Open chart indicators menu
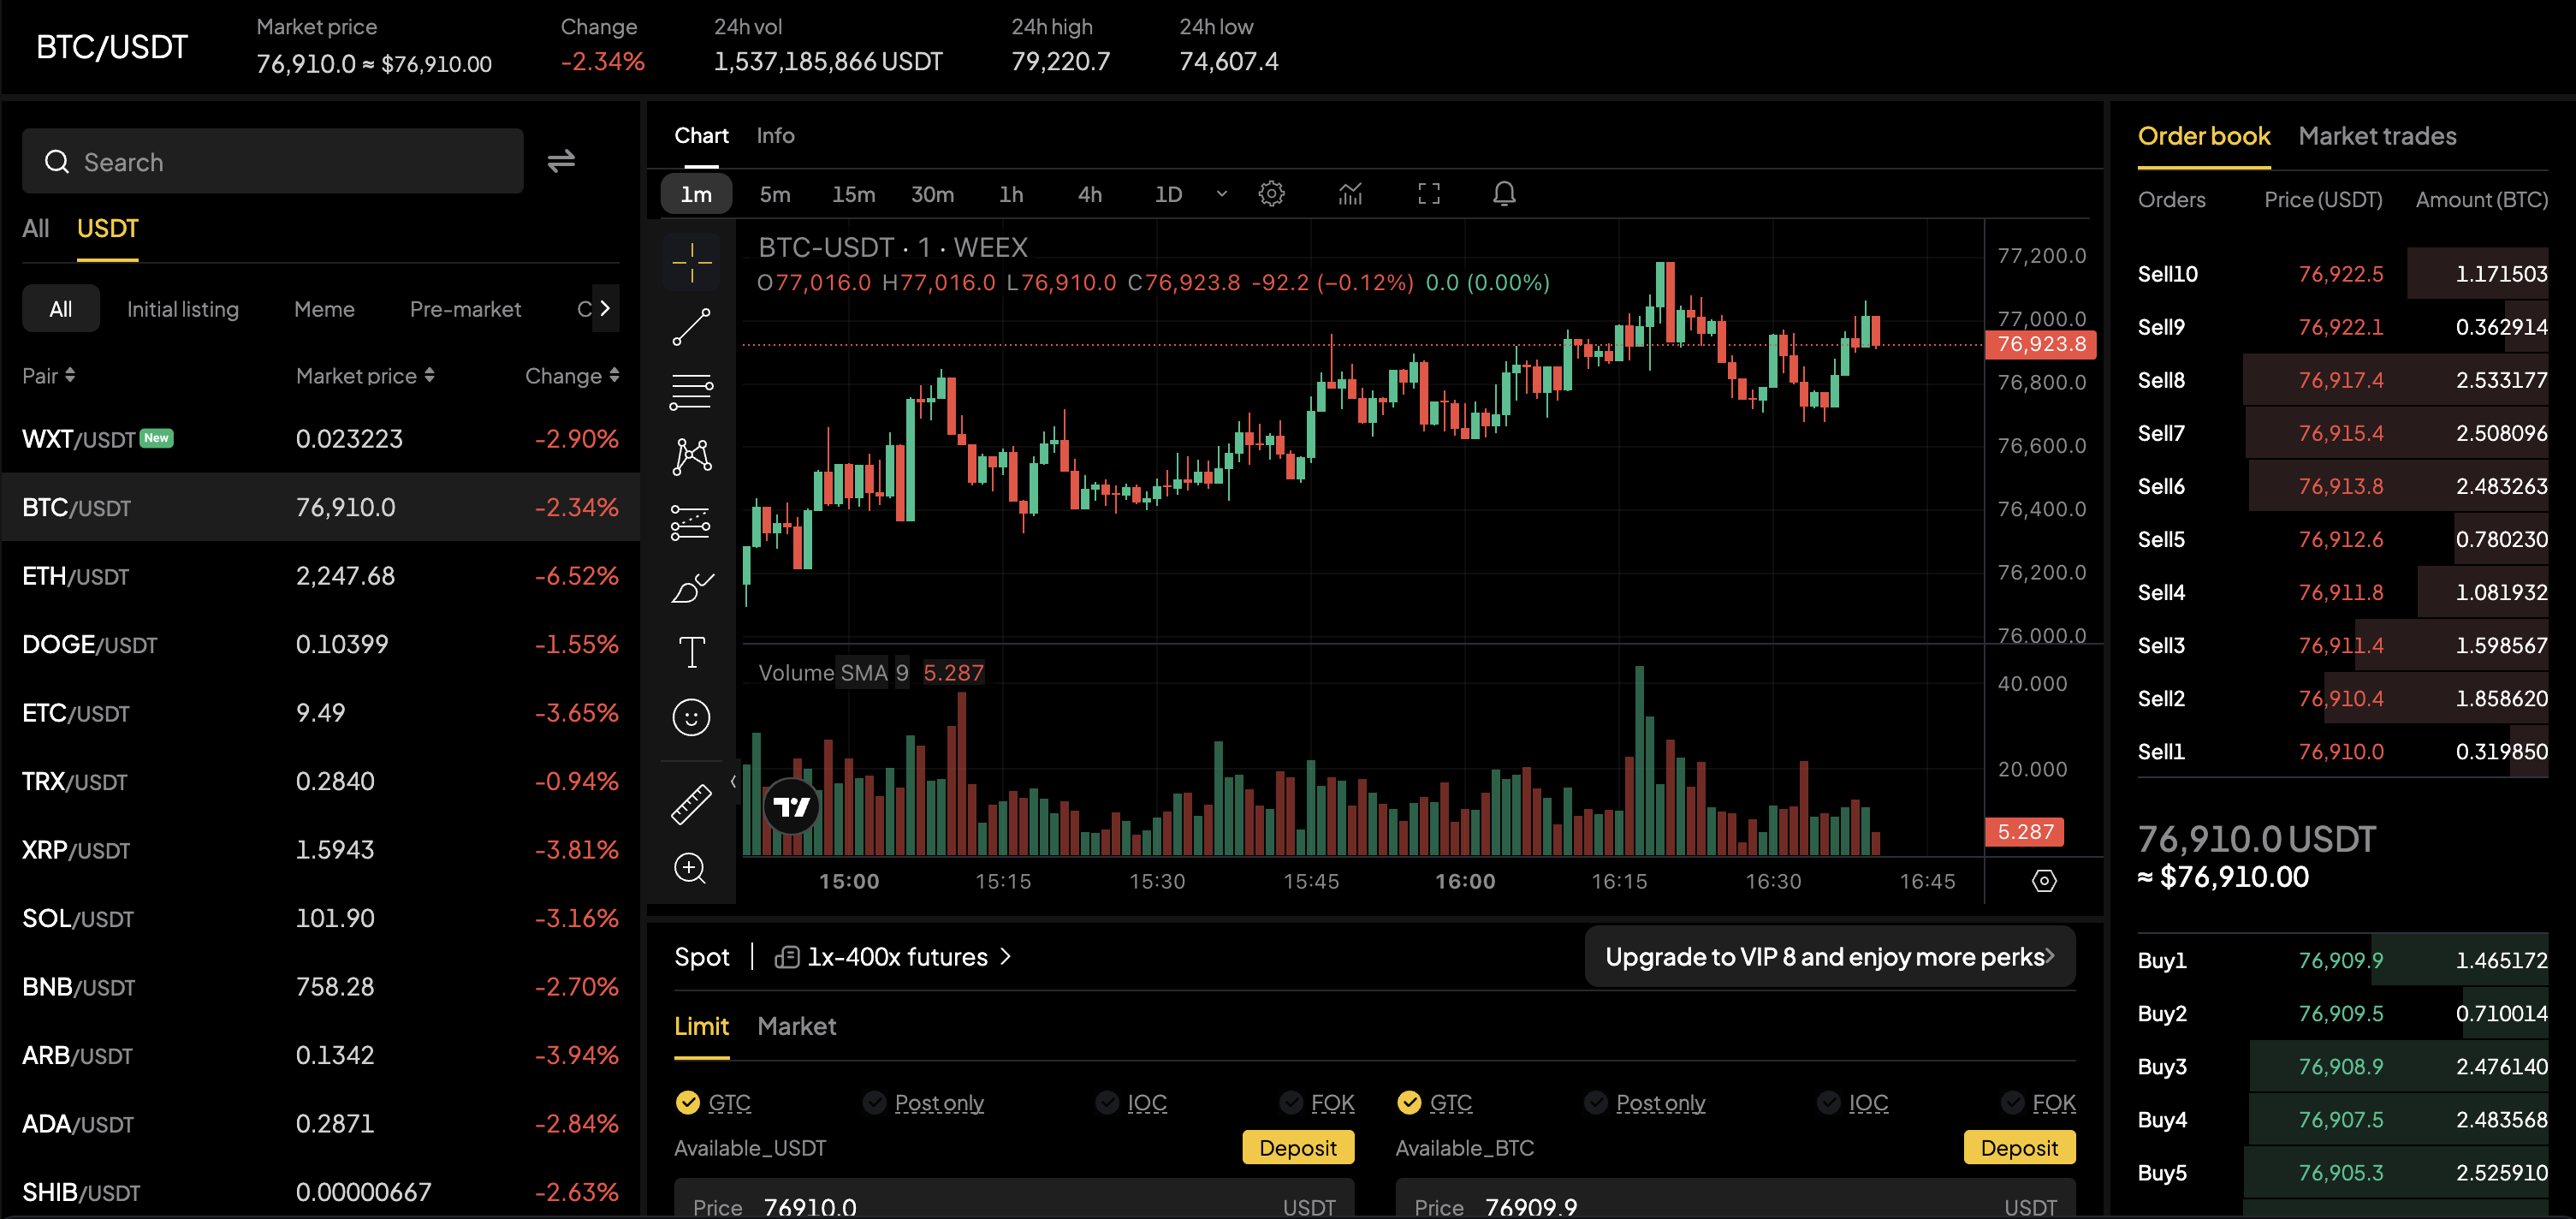This screenshot has width=2576, height=1219. point(1350,194)
